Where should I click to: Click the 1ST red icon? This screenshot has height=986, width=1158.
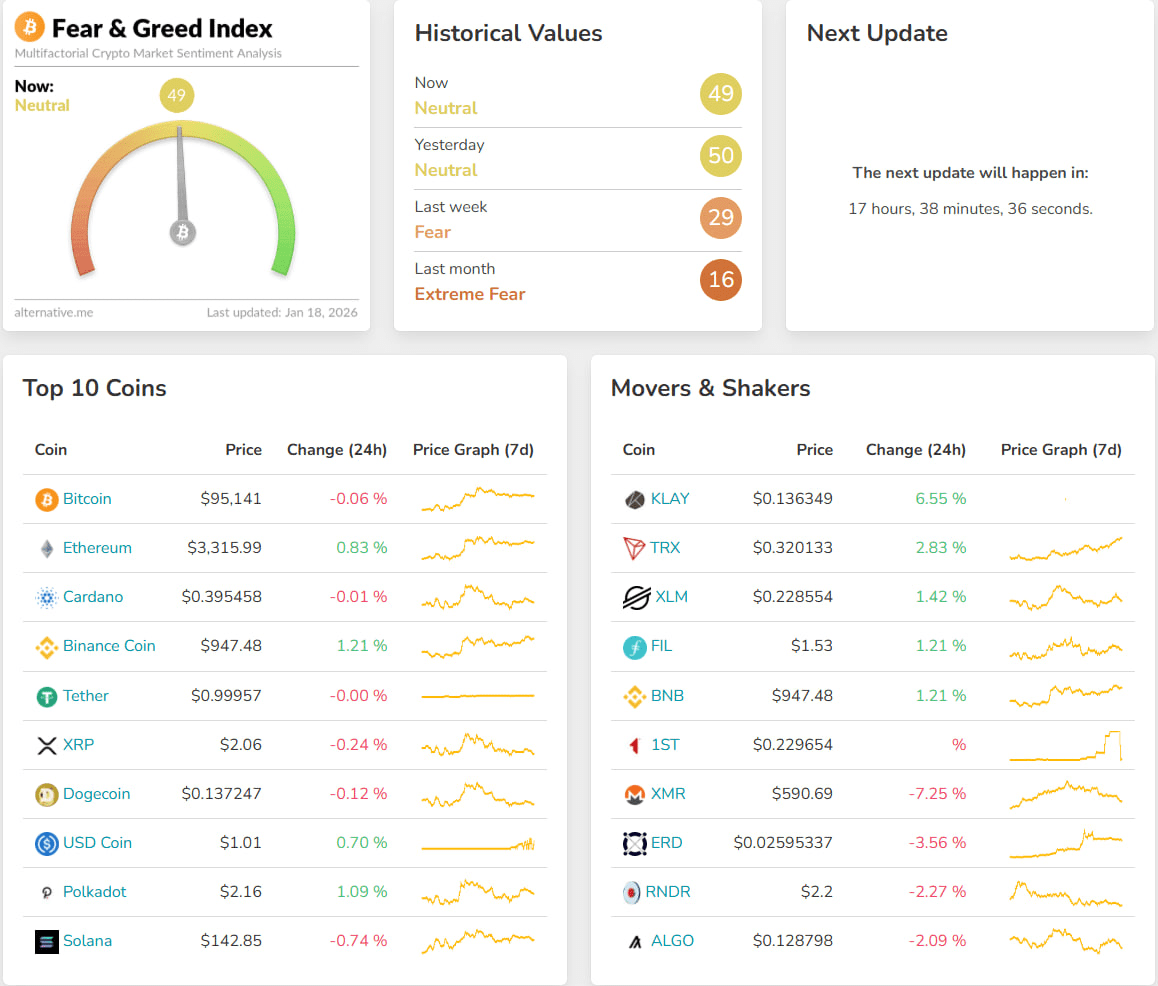click(634, 745)
